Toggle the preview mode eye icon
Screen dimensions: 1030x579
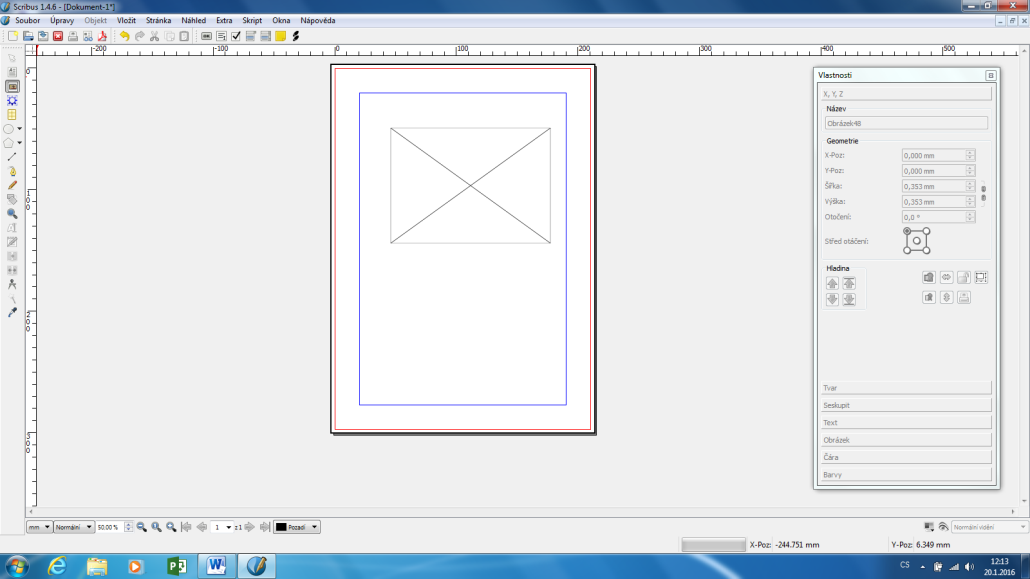[943, 527]
